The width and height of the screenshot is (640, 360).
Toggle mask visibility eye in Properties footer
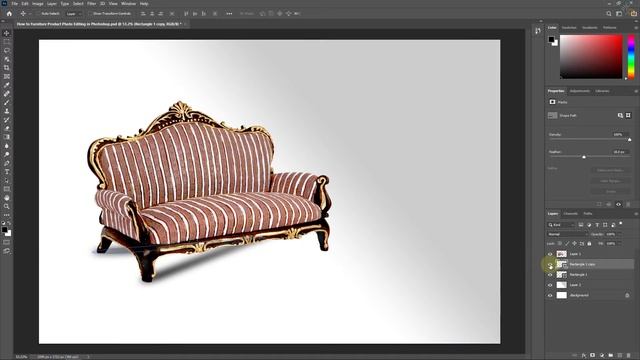(x=618, y=204)
